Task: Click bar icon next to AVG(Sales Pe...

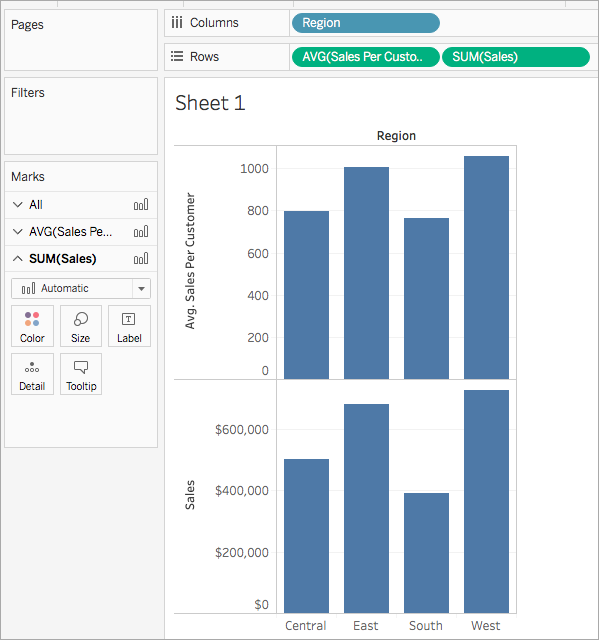Action: (141, 231)
